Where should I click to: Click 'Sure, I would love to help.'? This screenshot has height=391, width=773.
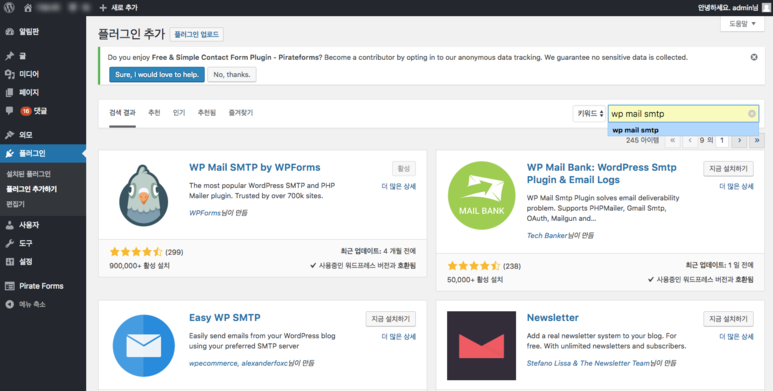coord(157,74)
